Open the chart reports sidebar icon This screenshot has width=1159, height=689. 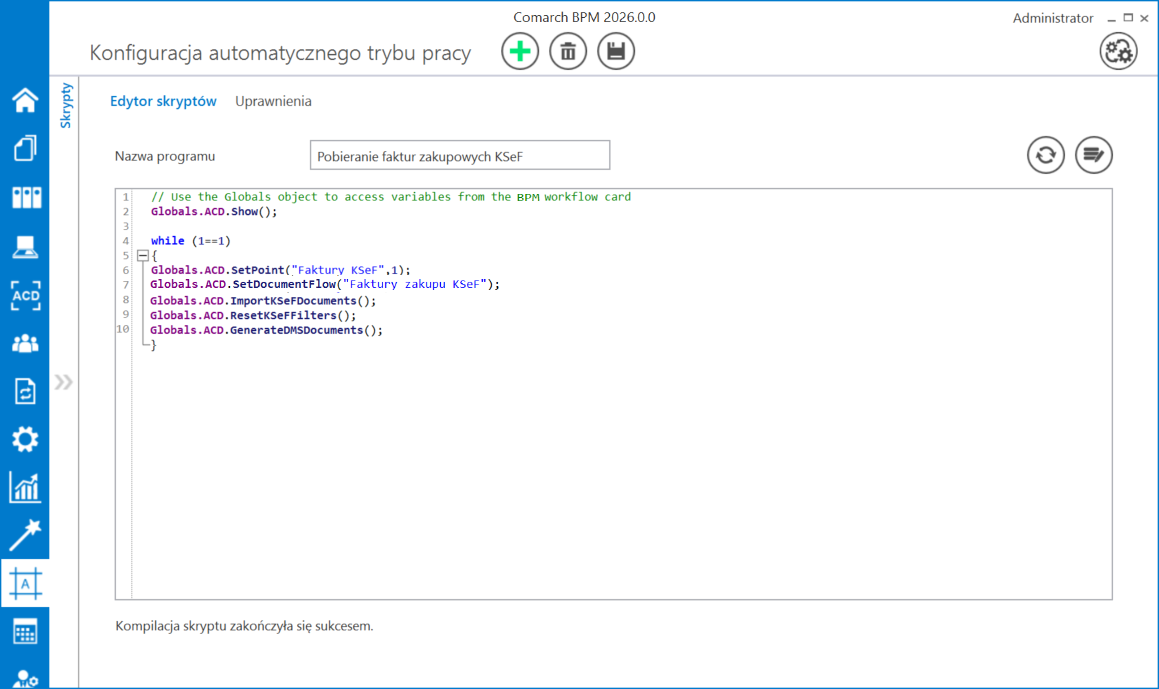pos(25,488)
